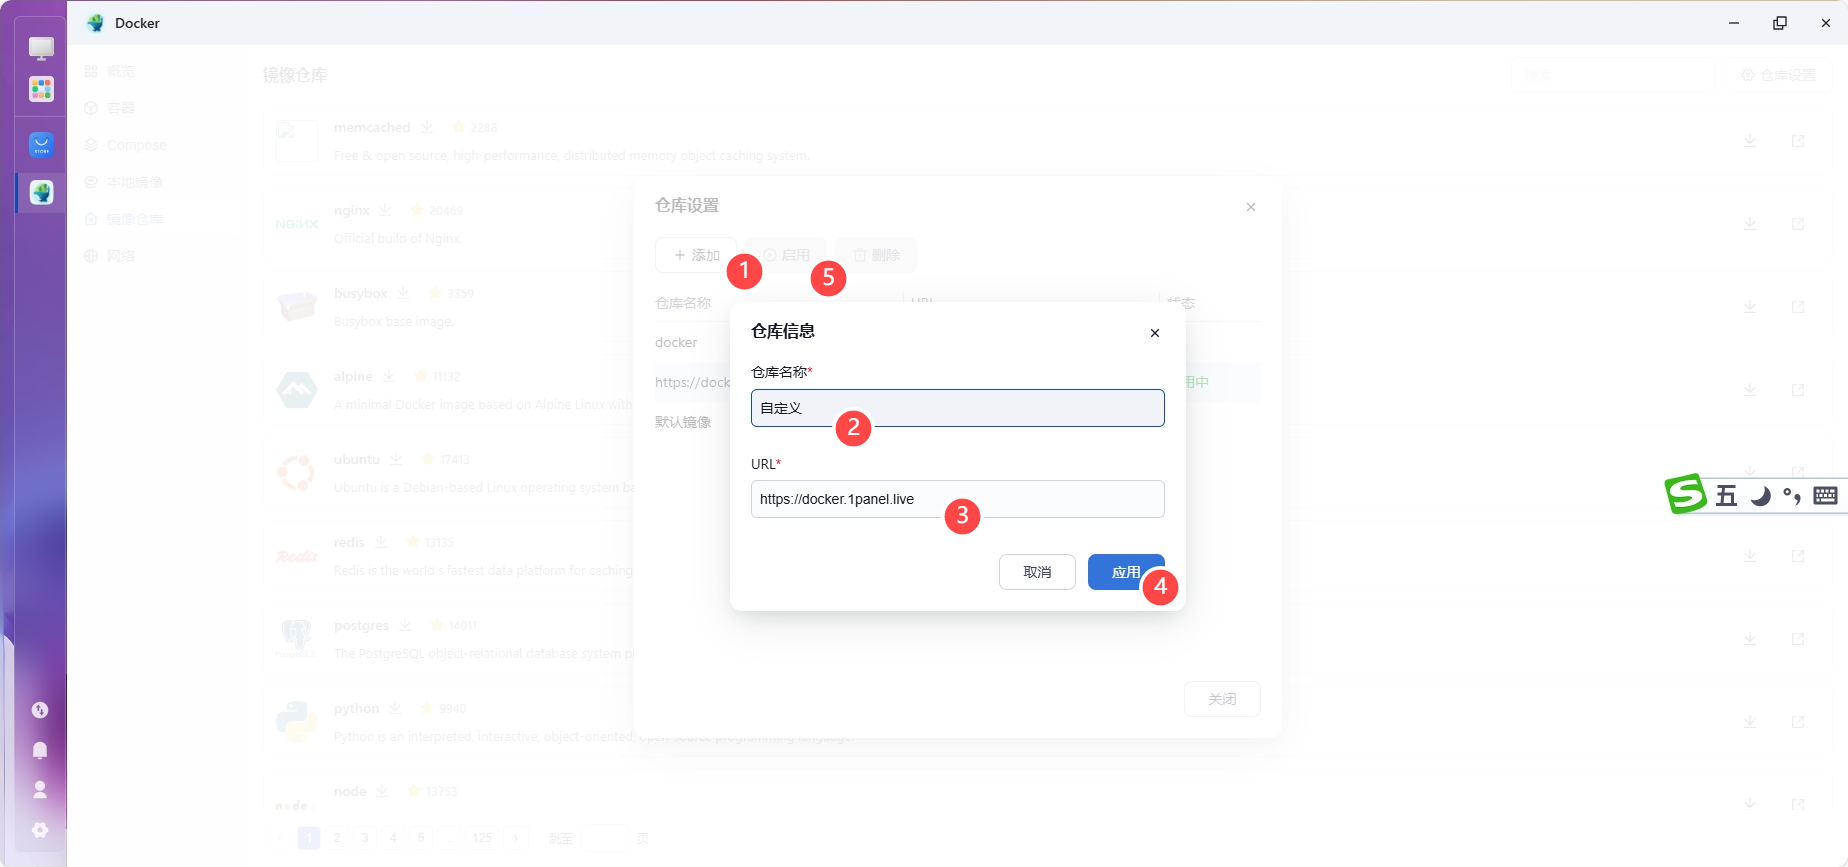Viewport: 1848px width, 867px height.
Task: Go to page 2 in pagination
Action: tap(337, 838)
